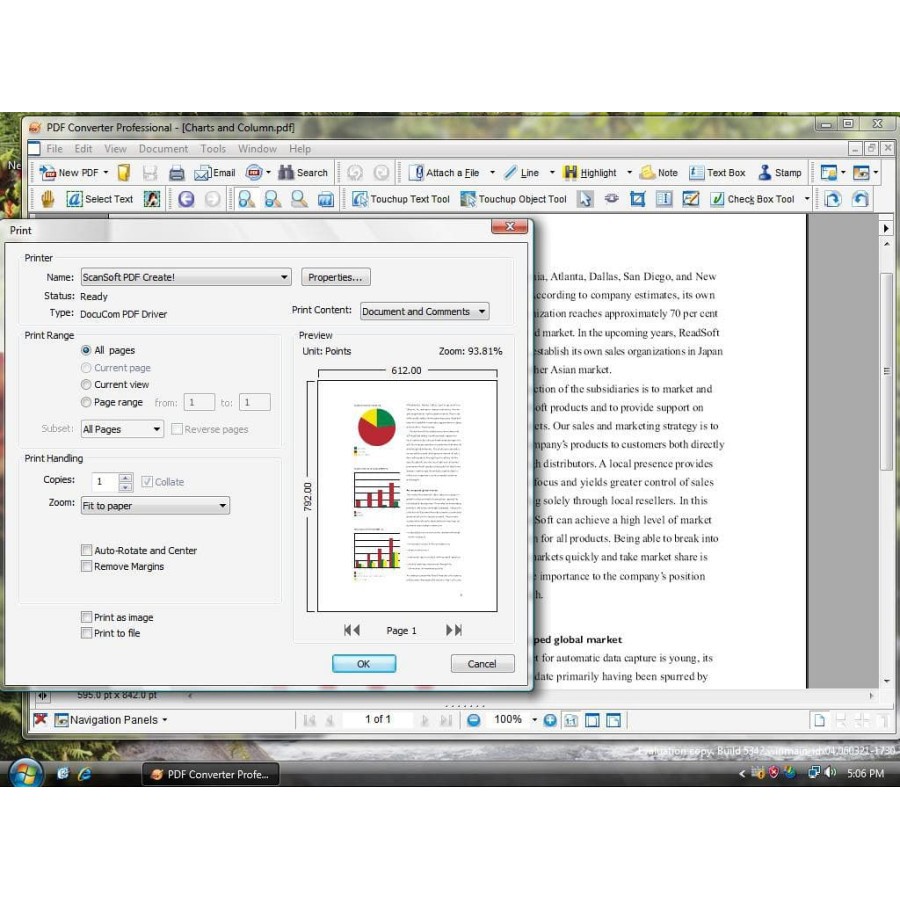Expand the Attach a File dropdown arrow

tap(492, 172)
